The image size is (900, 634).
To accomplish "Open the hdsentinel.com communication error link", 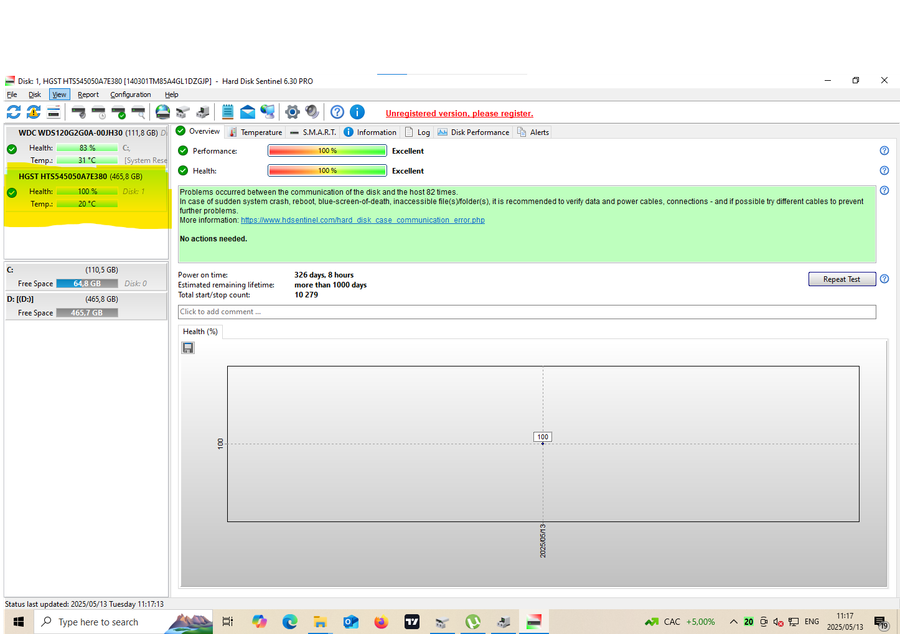I will click(362, 220).
